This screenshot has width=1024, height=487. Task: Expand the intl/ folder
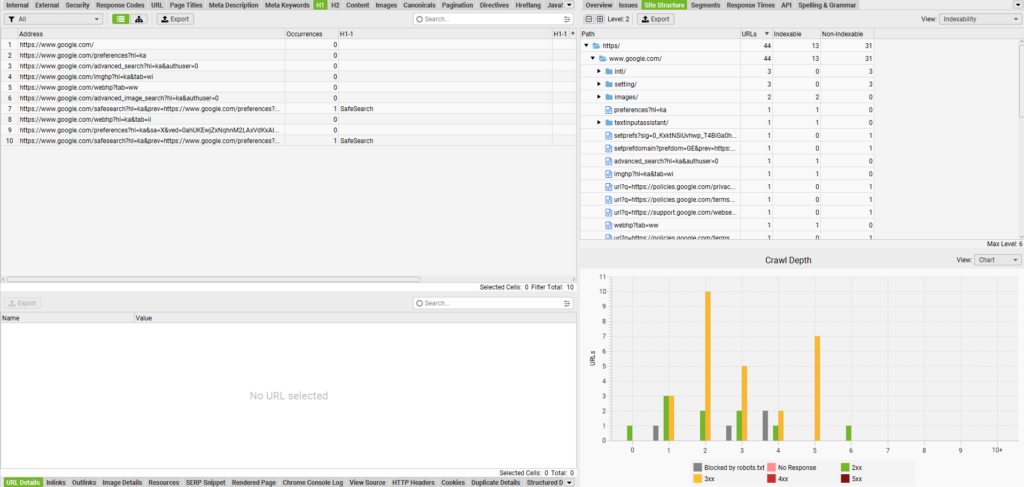click(599, 71)
